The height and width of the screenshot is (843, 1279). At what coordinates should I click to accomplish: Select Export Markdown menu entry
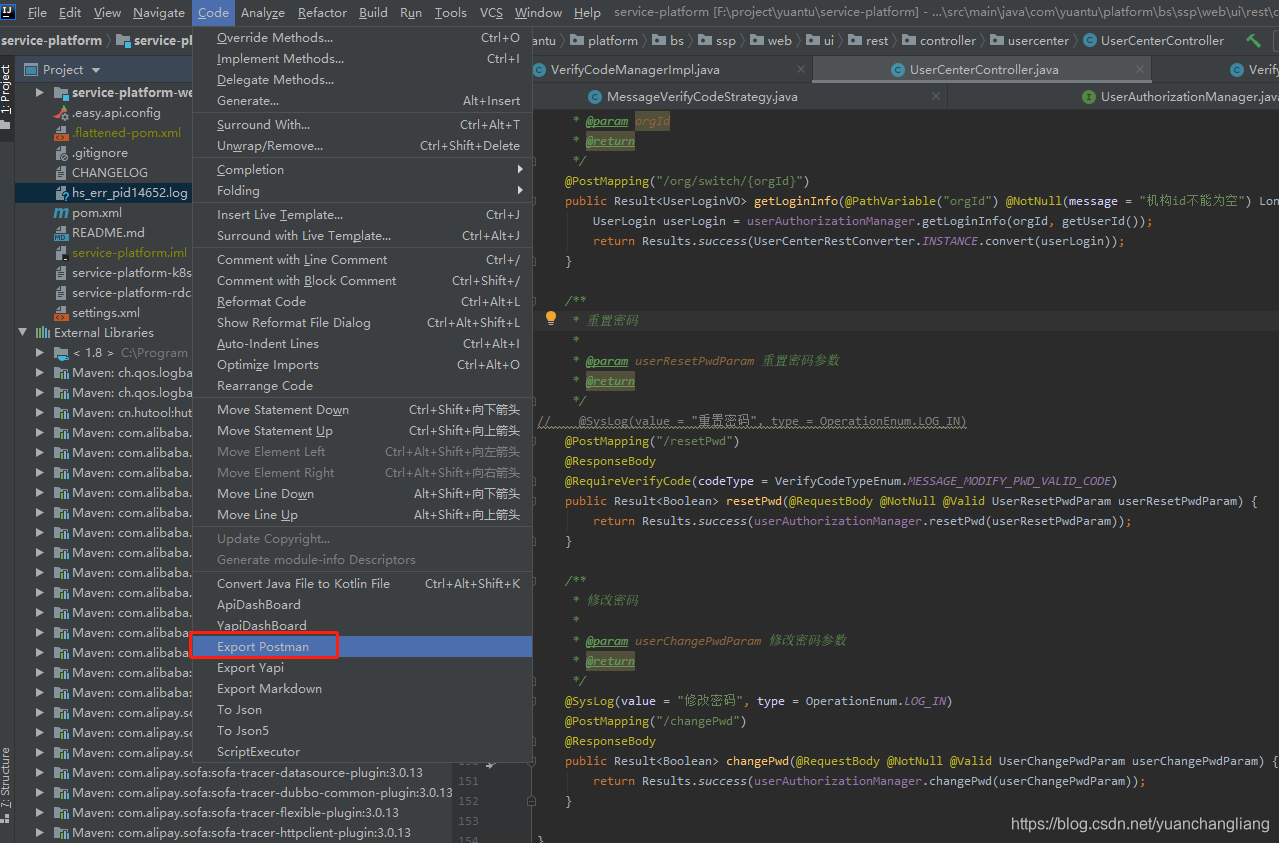point(362,689)
